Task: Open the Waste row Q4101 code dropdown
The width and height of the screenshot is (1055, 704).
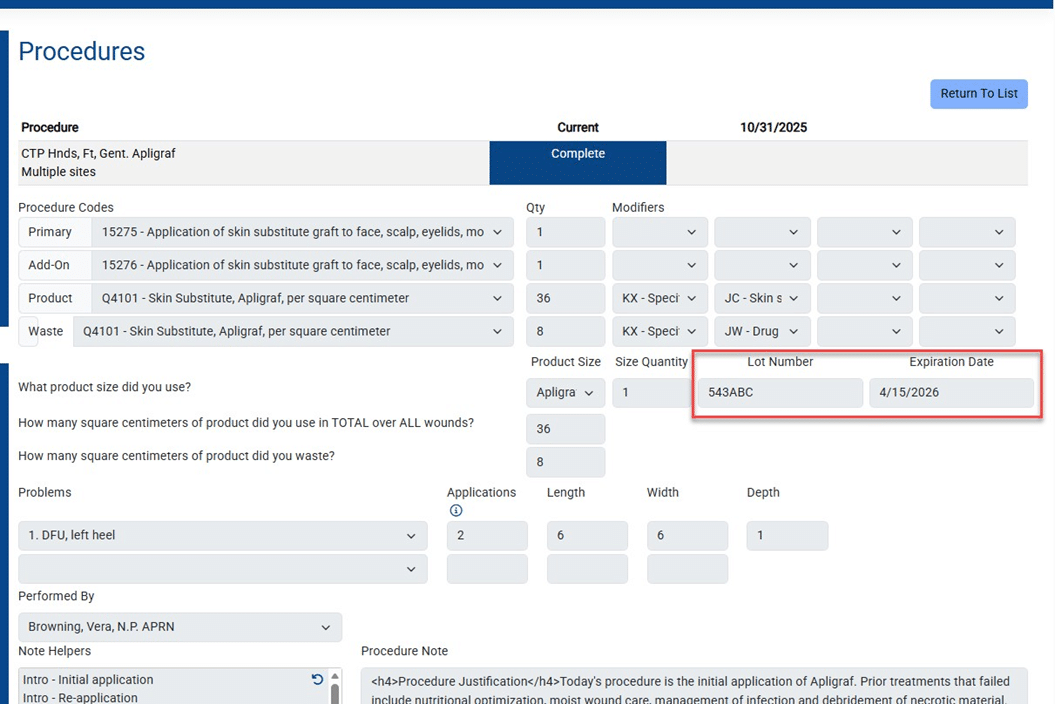Action: coord(292,331)
